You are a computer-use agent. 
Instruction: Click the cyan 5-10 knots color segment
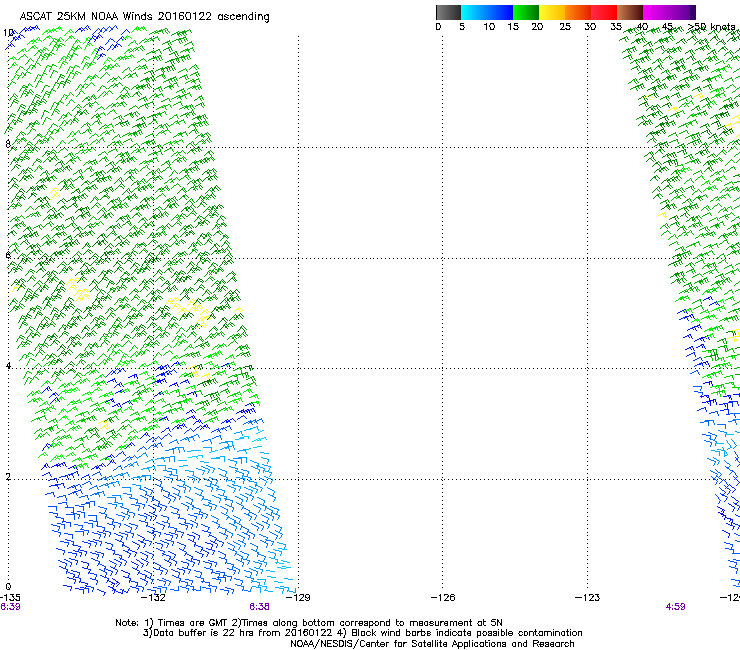coord(474,12)
